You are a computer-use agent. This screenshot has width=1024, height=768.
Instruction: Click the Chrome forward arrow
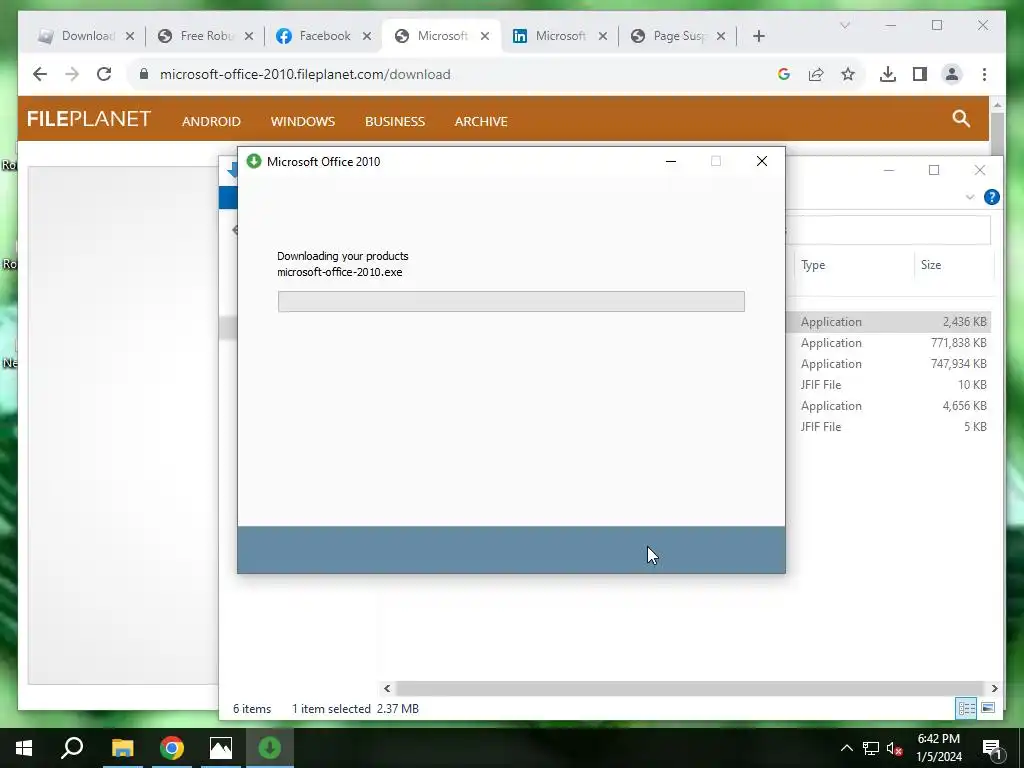tap(72, 74)
